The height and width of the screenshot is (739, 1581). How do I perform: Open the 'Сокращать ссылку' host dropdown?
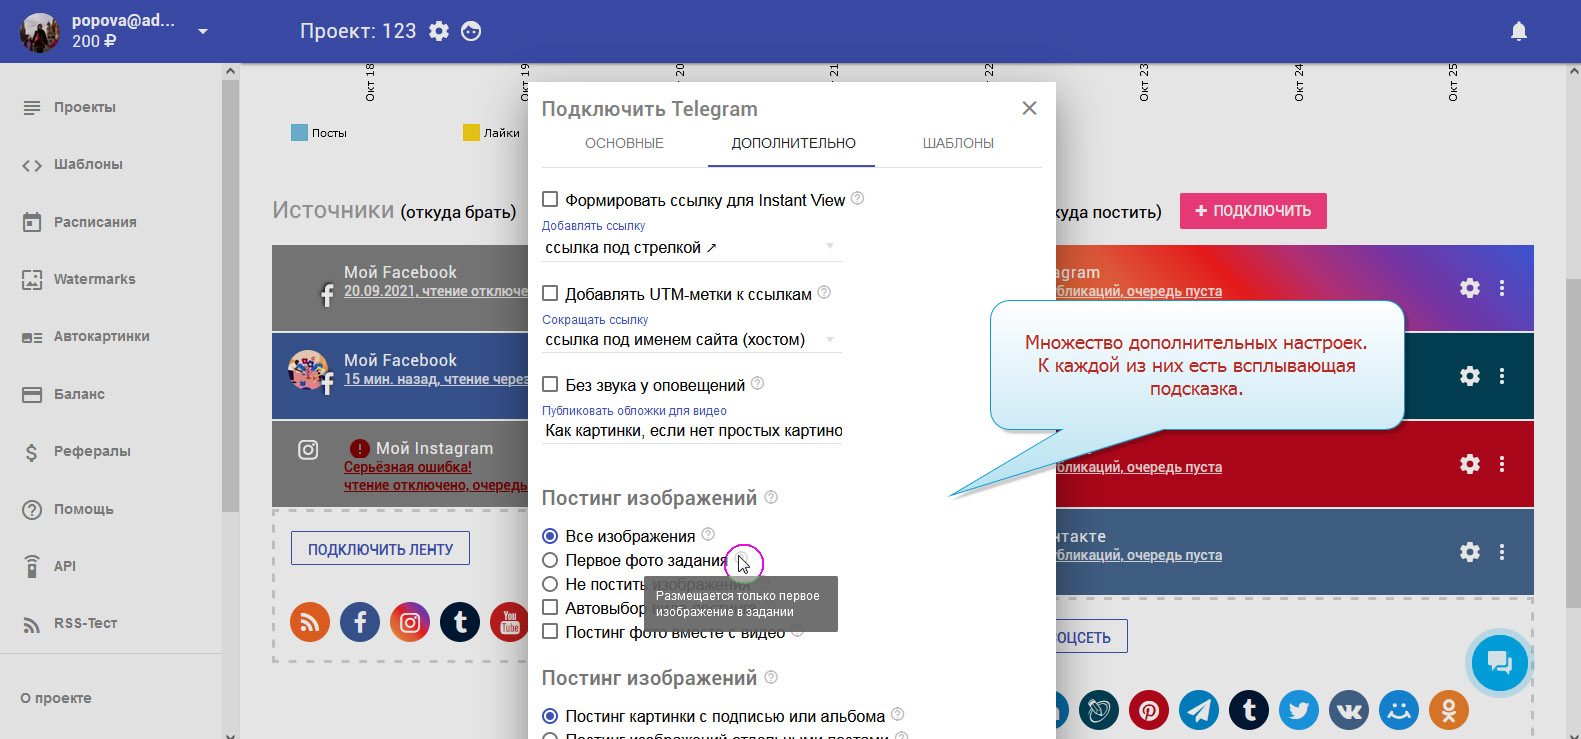pos(829,340)
